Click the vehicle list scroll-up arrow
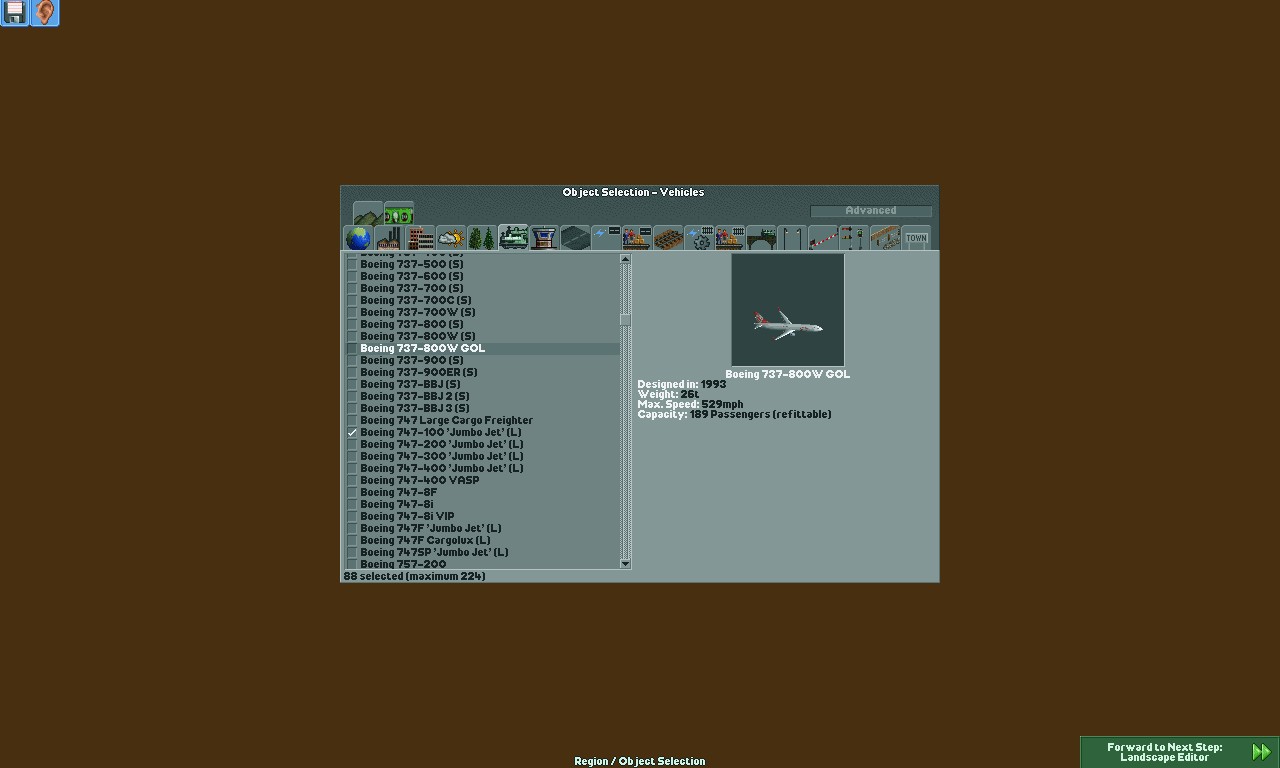The height and width of the screenshot is (768, 1280). pyautogui.click(x=625, y=259)
